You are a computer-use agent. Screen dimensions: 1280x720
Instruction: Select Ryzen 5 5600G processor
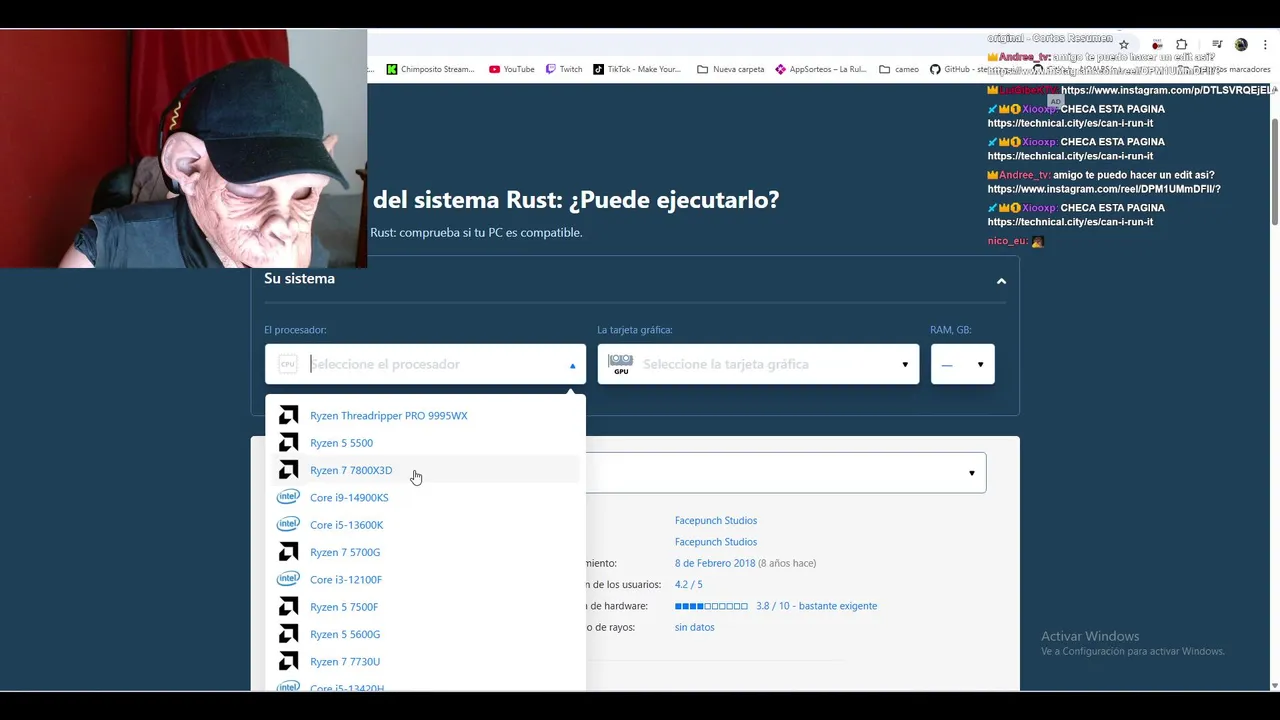click(424, 634)
